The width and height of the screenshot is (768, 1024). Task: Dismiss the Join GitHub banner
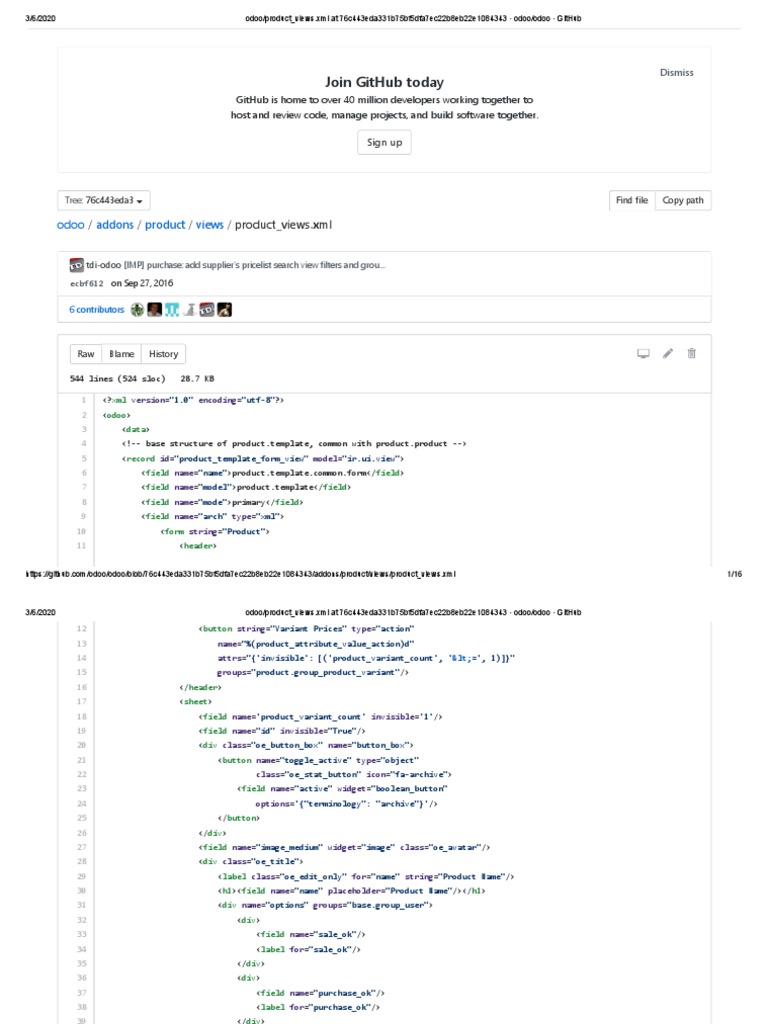[x=676, y=73]
